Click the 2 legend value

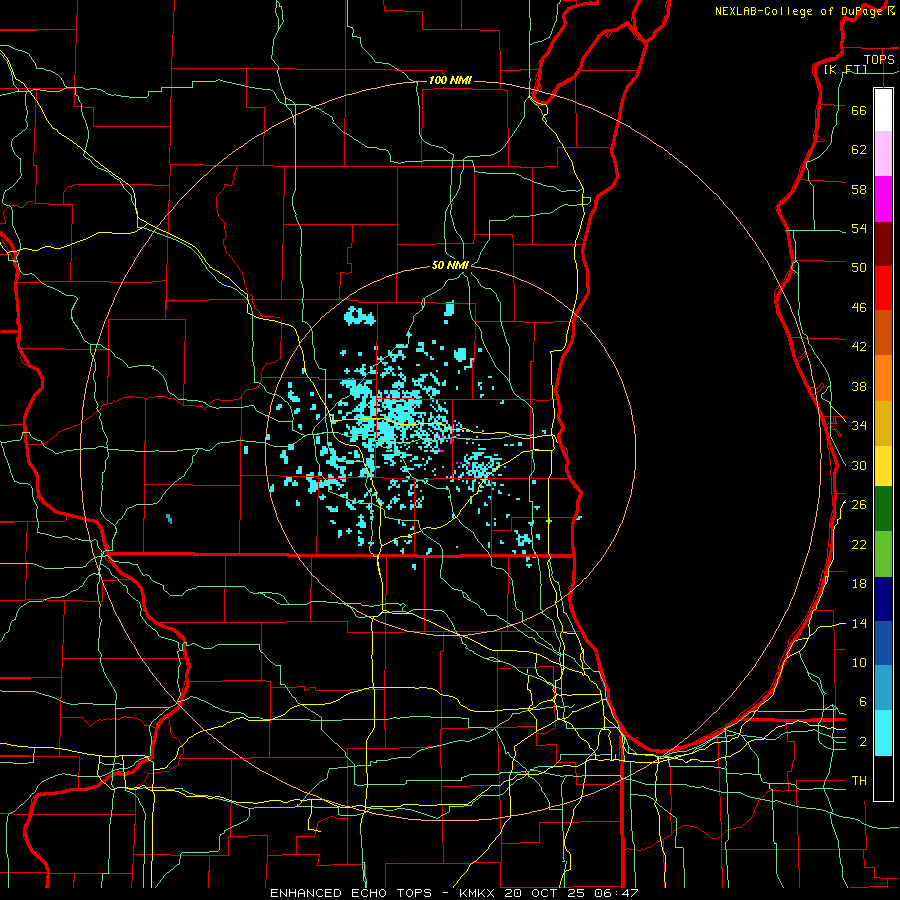[863, 742]
